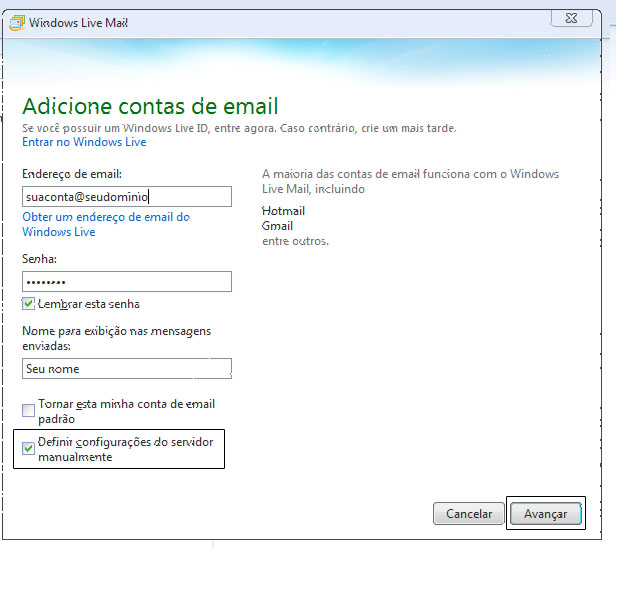Click the 'Windows Live Mail' window title text
620x600 pixels.
click(x=78, y=22)
